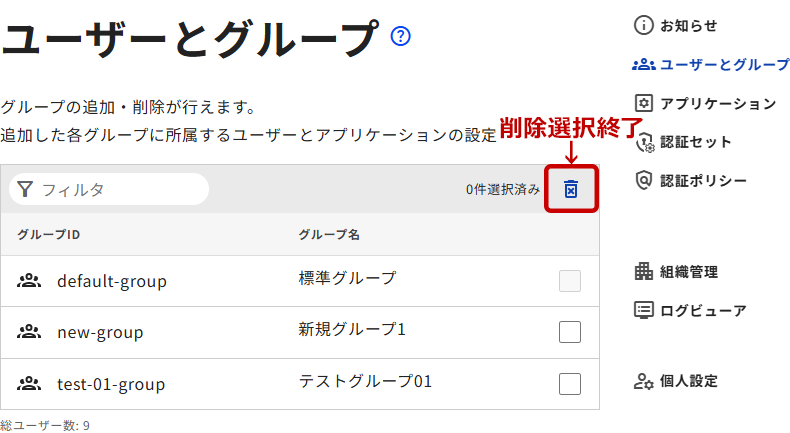This screenshot has width=790, height=433.
Task: Click the ログビューア list icon
Action: click(x=644, y=310)
